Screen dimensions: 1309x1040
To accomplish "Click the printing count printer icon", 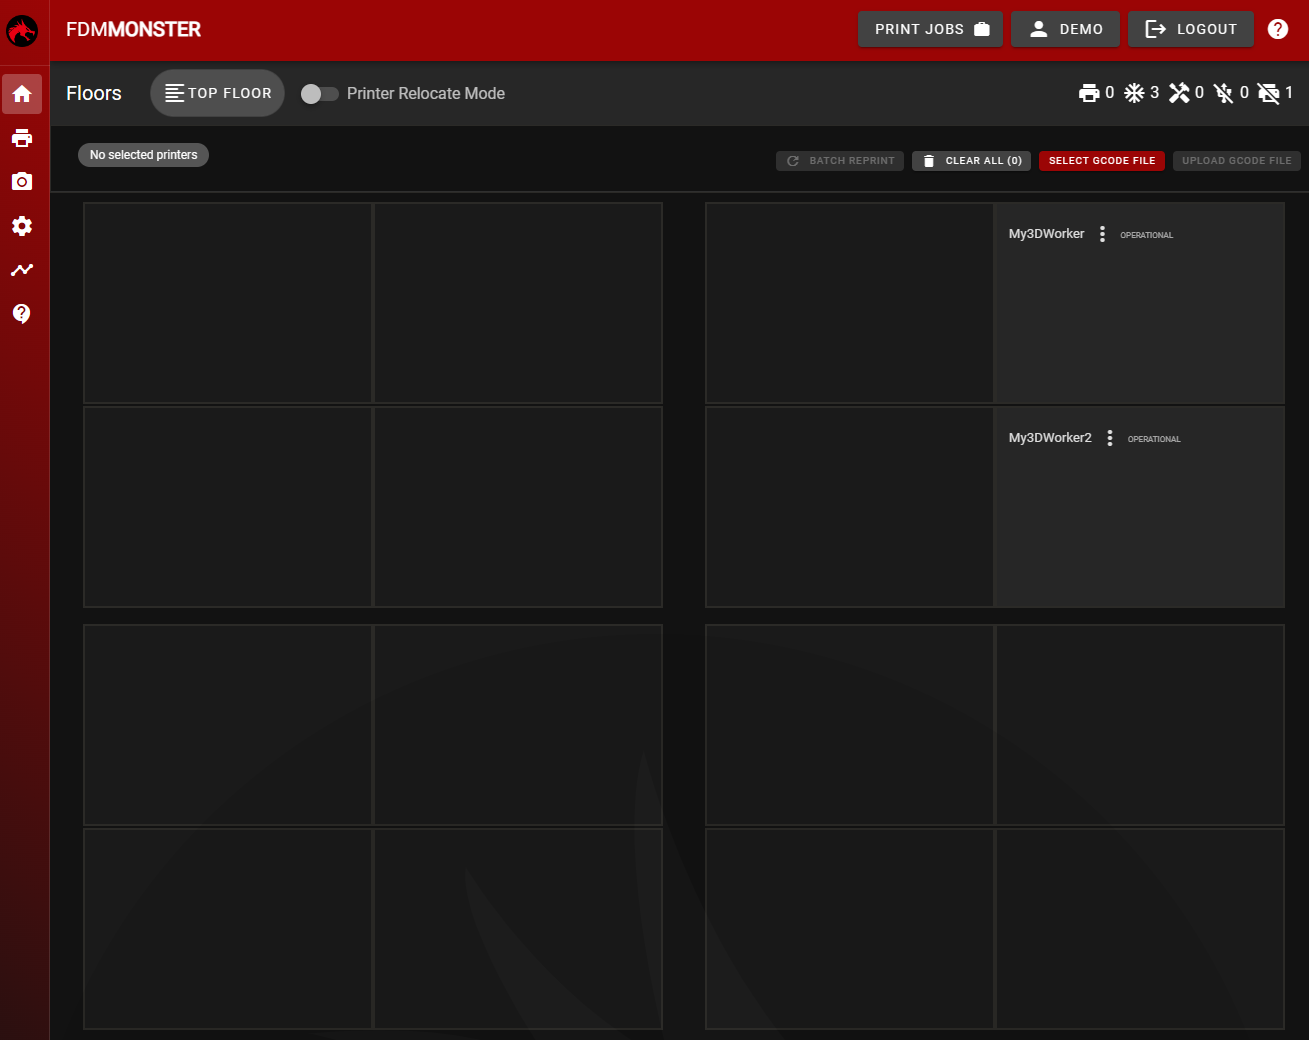I will tap(1089, 93).
